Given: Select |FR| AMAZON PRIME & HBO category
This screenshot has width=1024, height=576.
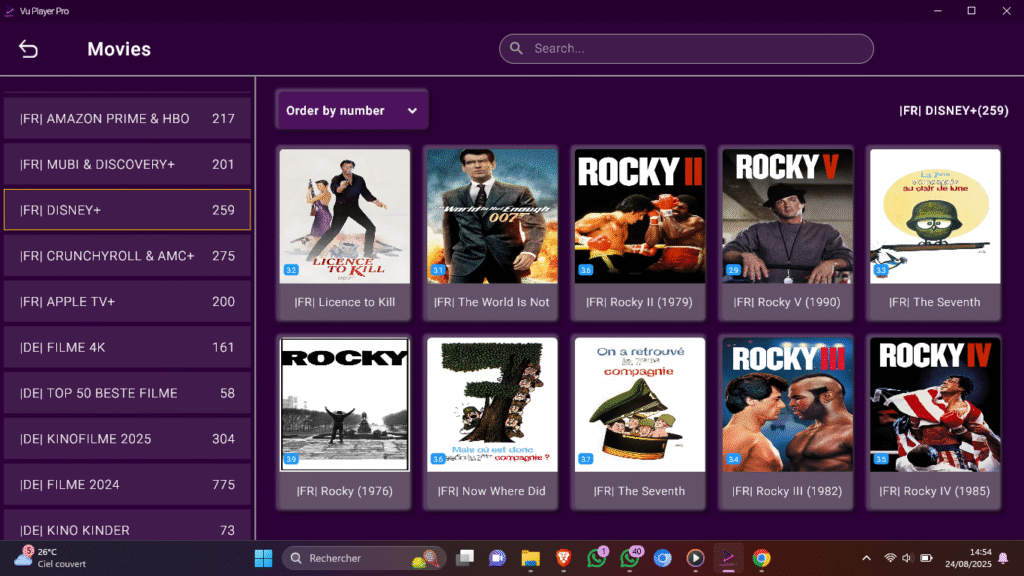Looking at the screenshot, I should point(127,119).
